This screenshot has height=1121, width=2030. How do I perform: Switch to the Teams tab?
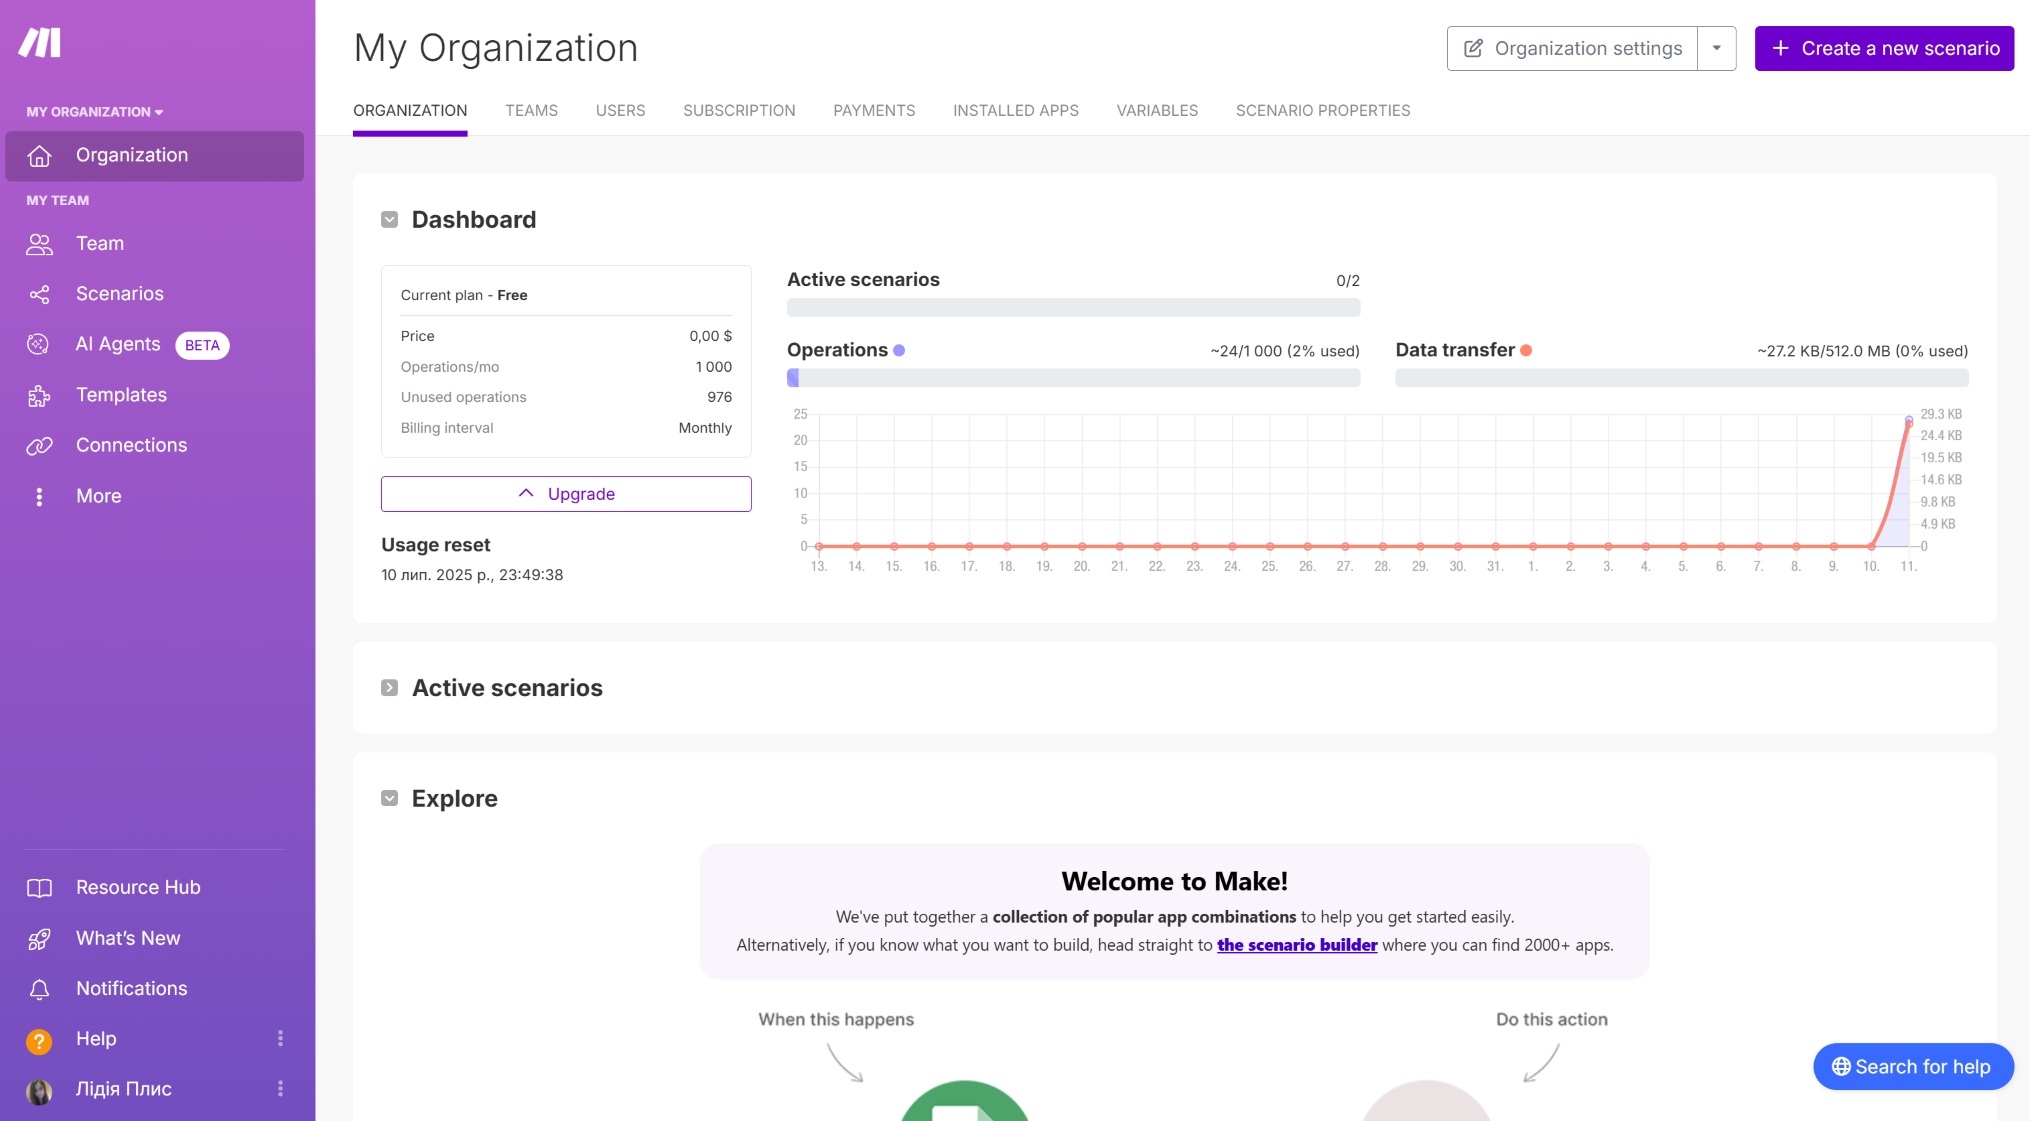click(x=531, y=111)
